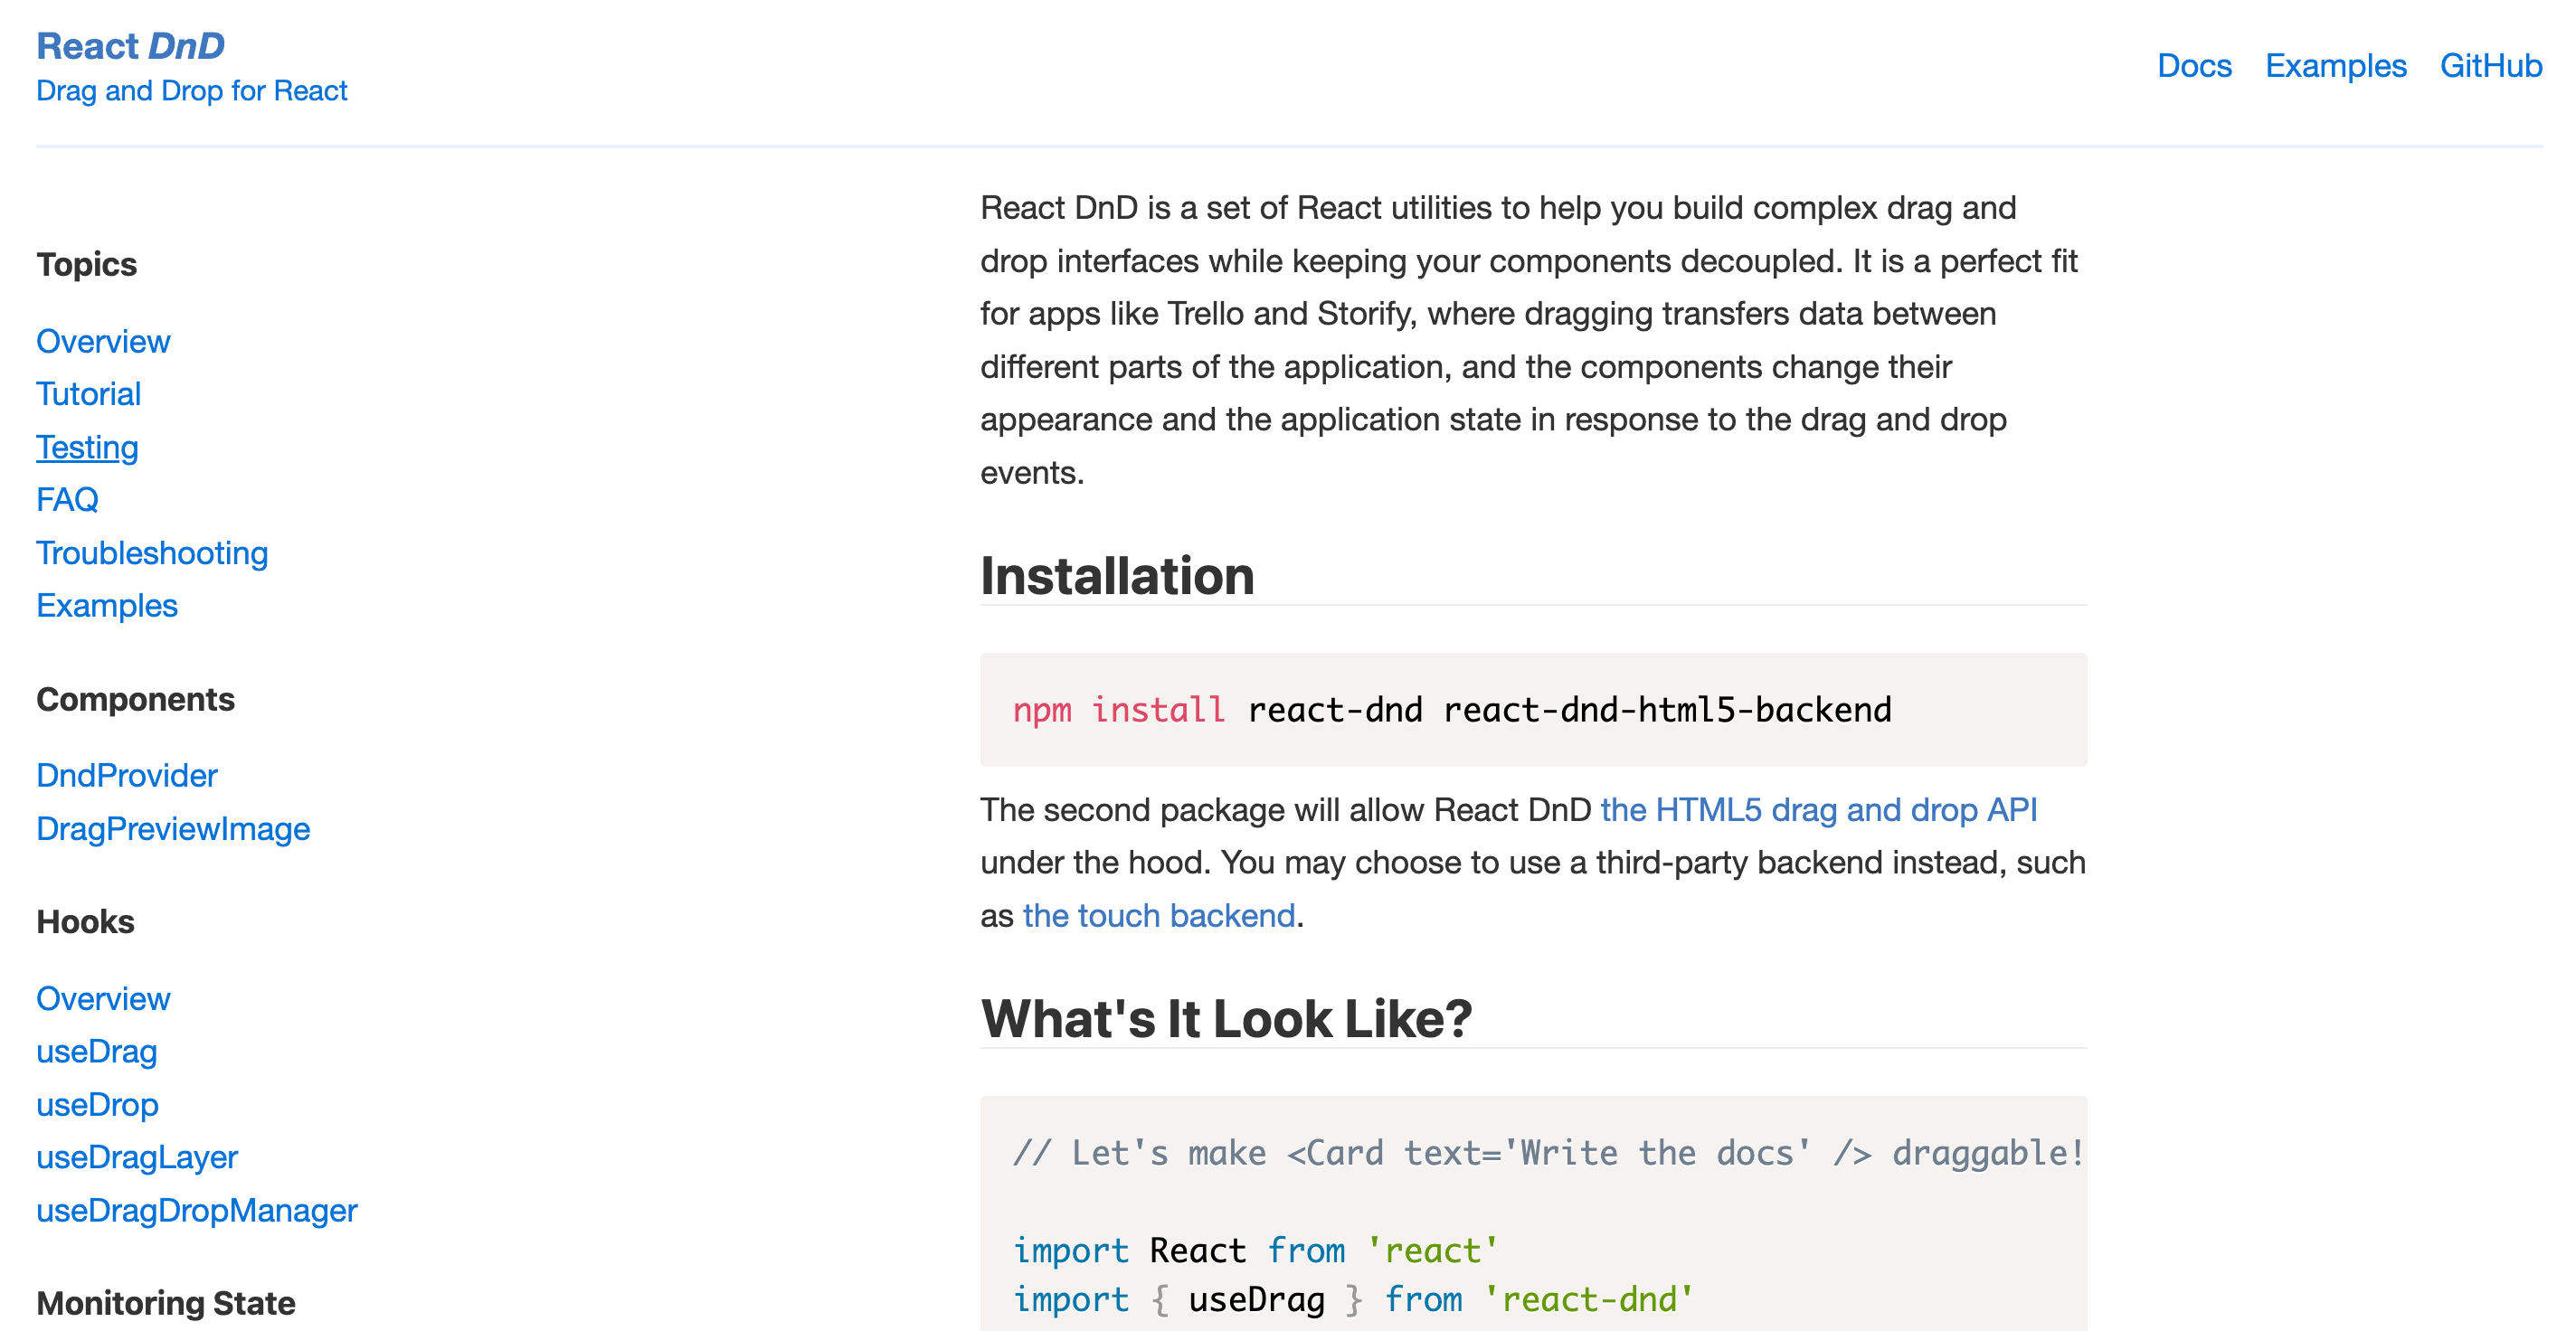Follow the touch backend link
This screenshot has height=1331, width=2576.
coord(1158,916)
